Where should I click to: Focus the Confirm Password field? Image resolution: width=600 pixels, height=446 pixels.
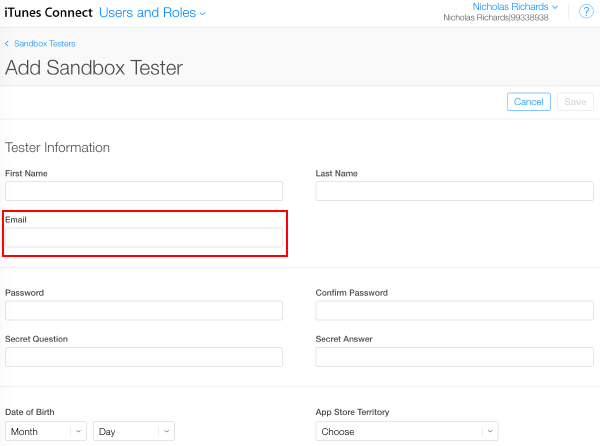tap(454, 310)
